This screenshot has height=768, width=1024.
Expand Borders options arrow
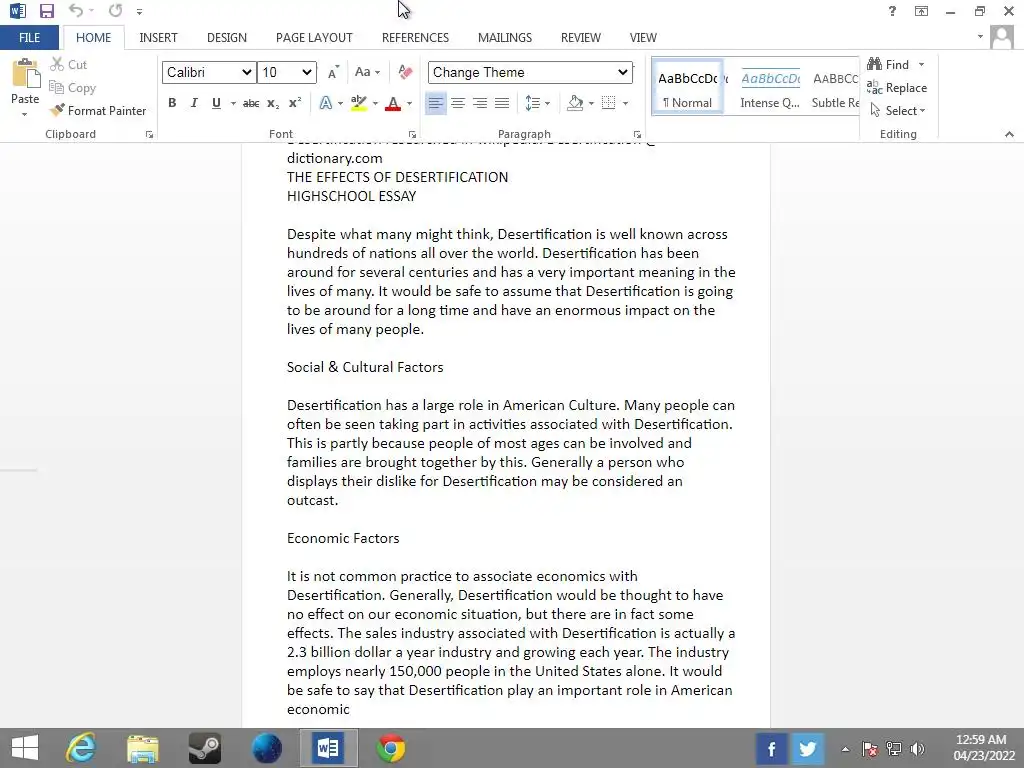626,103
